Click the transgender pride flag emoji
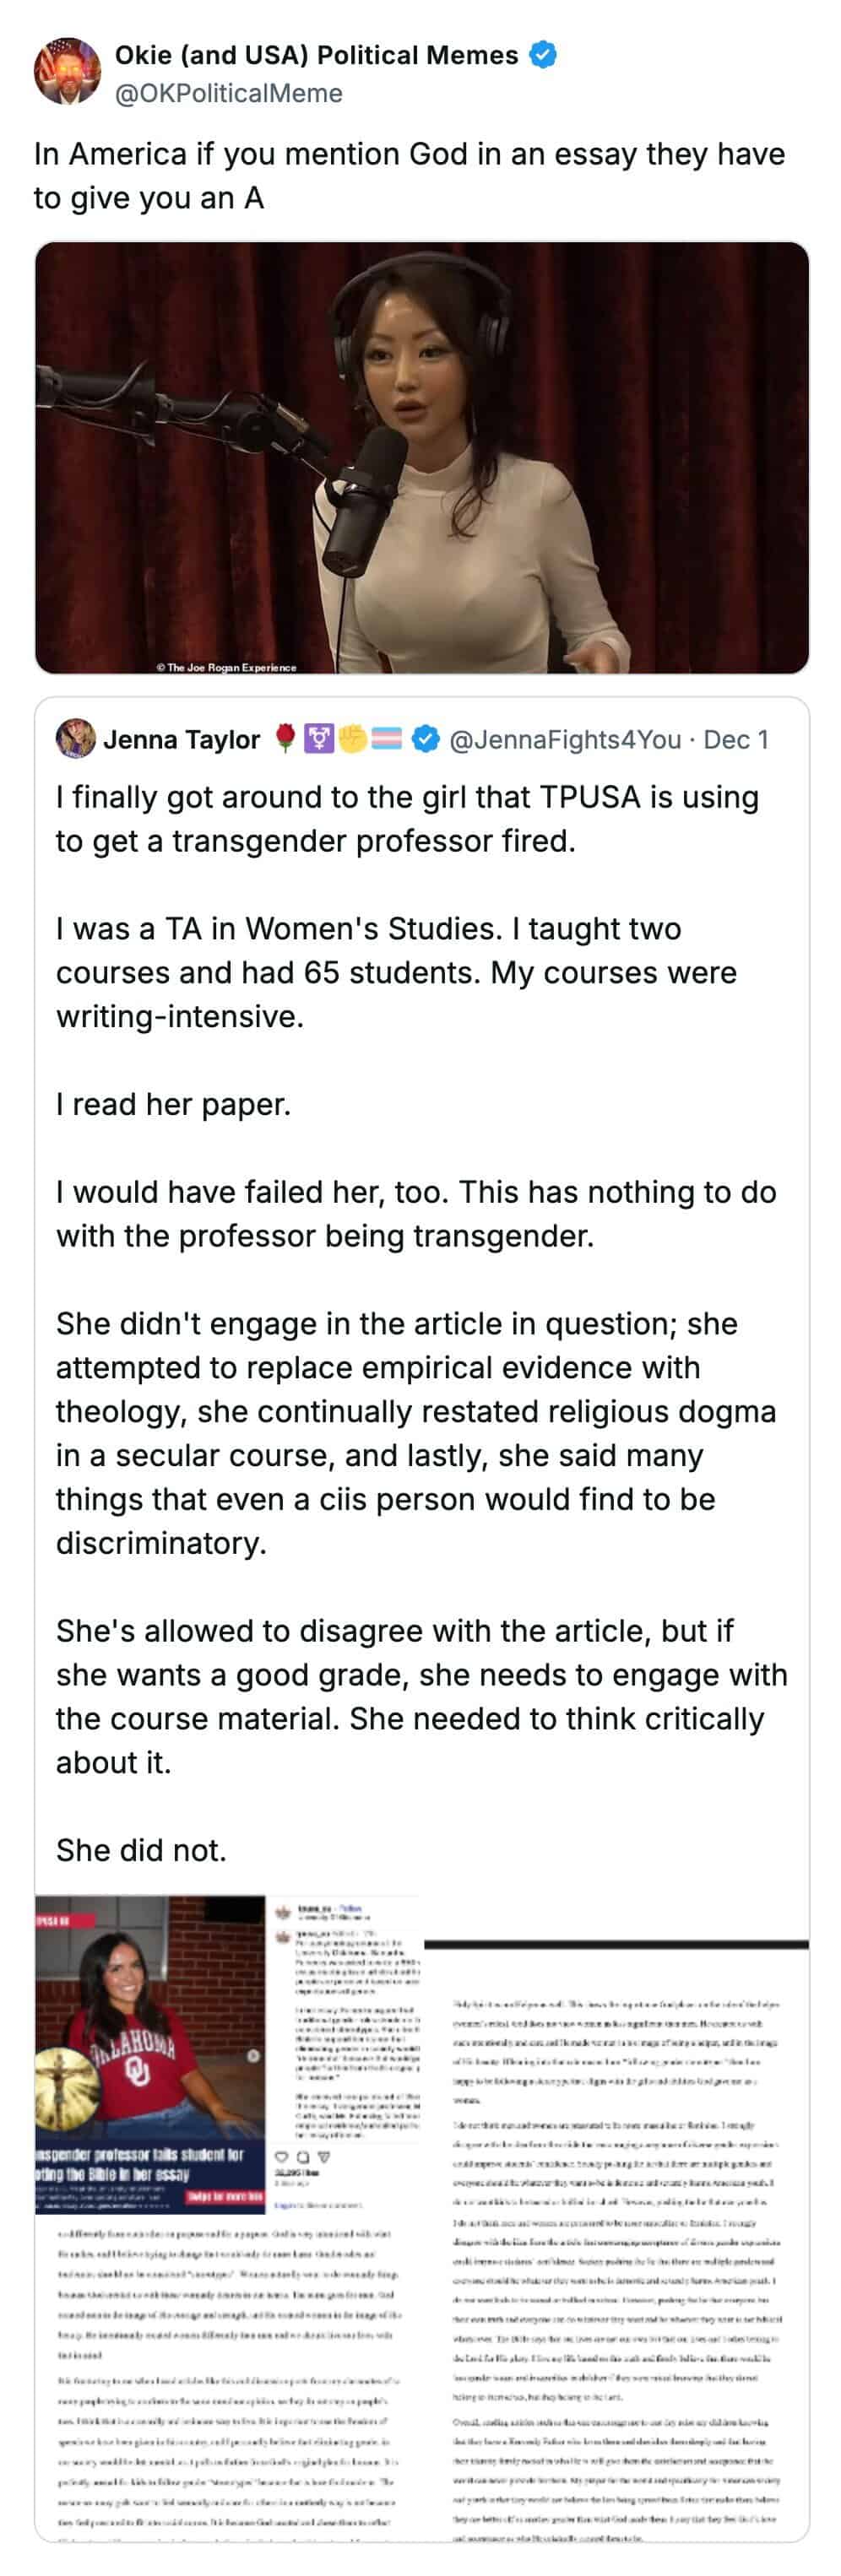Image resolution: width=841 pixels, height=2576 pixels. pyautogui.click(x=386, y=739)
